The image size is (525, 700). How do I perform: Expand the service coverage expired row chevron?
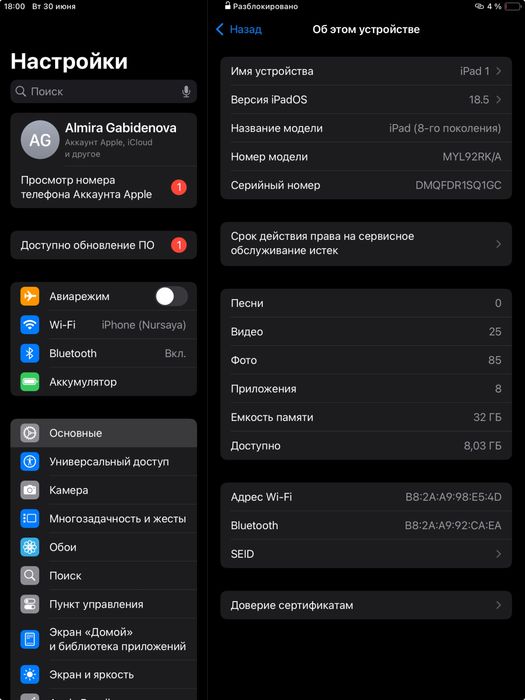(499, 244)
